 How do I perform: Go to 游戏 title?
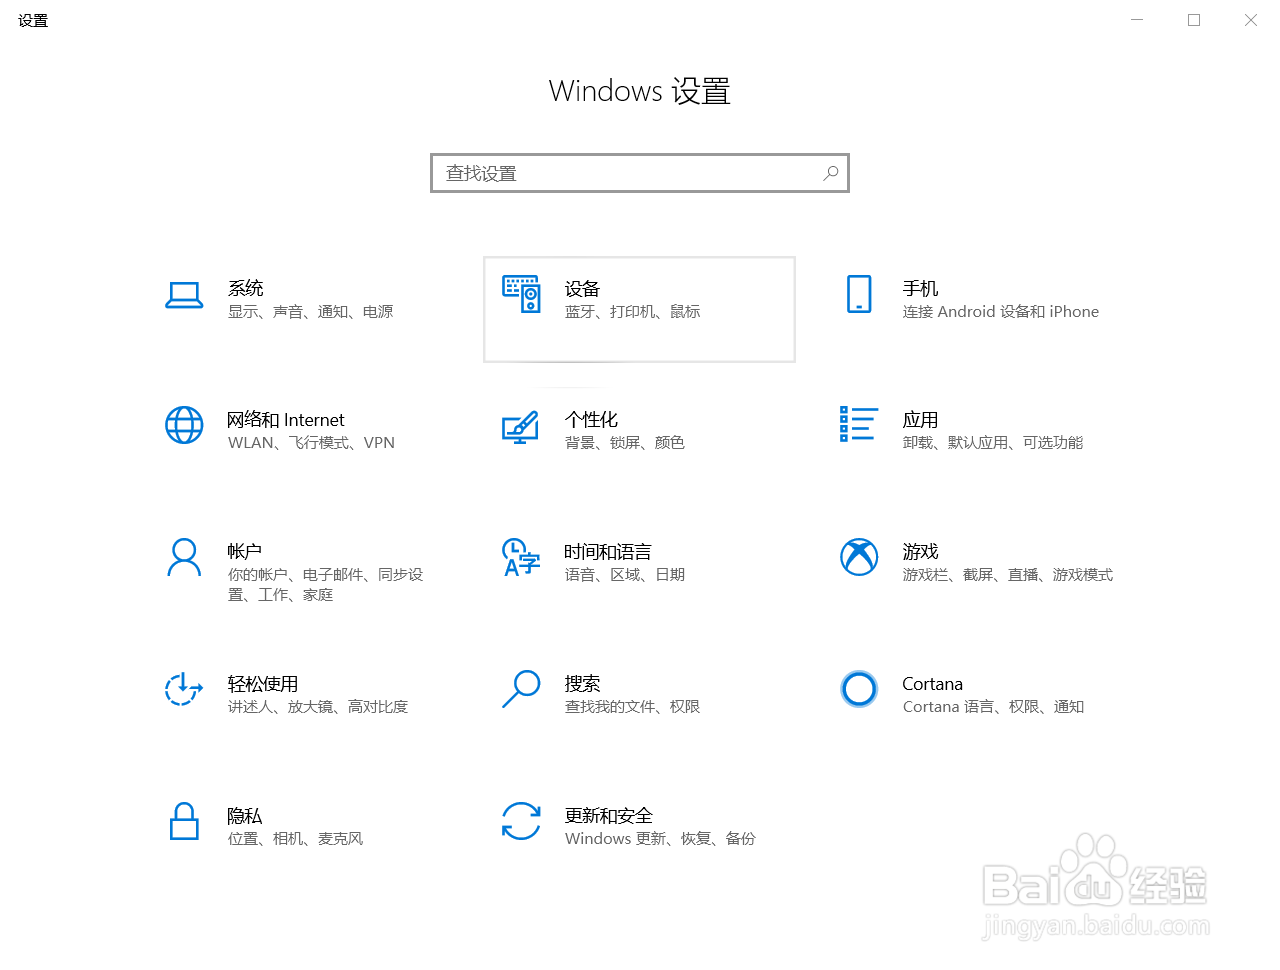920,552
